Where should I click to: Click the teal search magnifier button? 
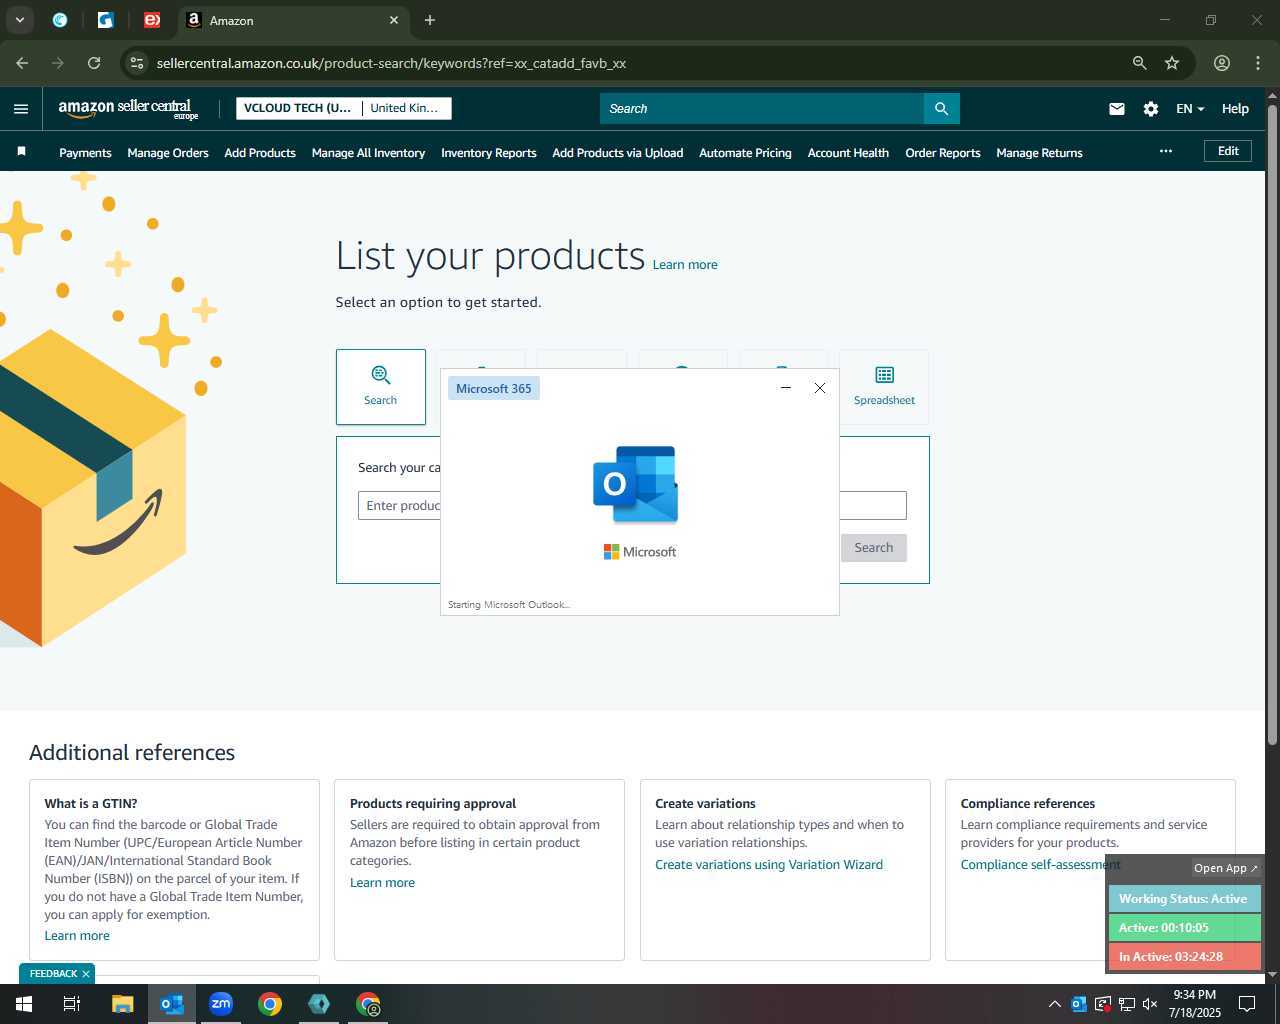(x=941, y=108)
